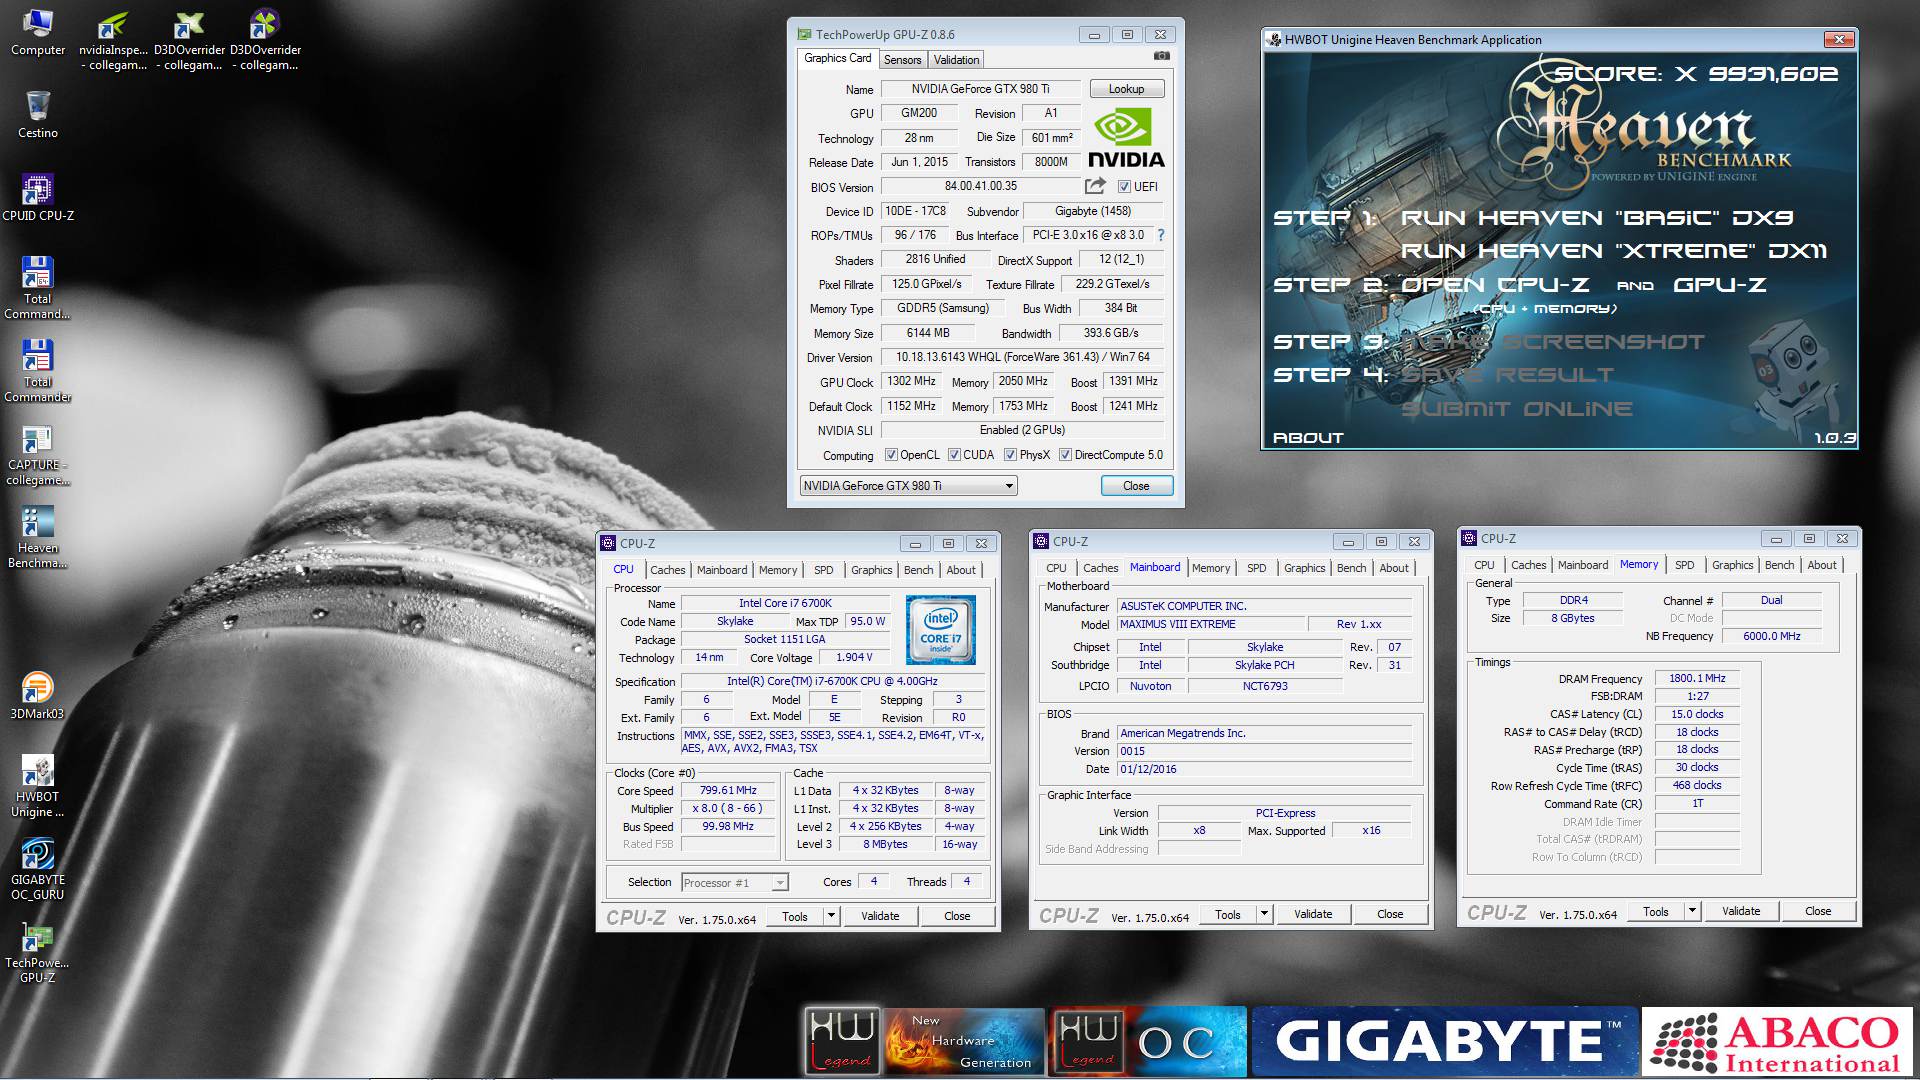This screenshot has height=1080, width=1920.
Task: Open the TechPowerUp GPU-Z desktop shortcut
Action: tap(38, 953)
